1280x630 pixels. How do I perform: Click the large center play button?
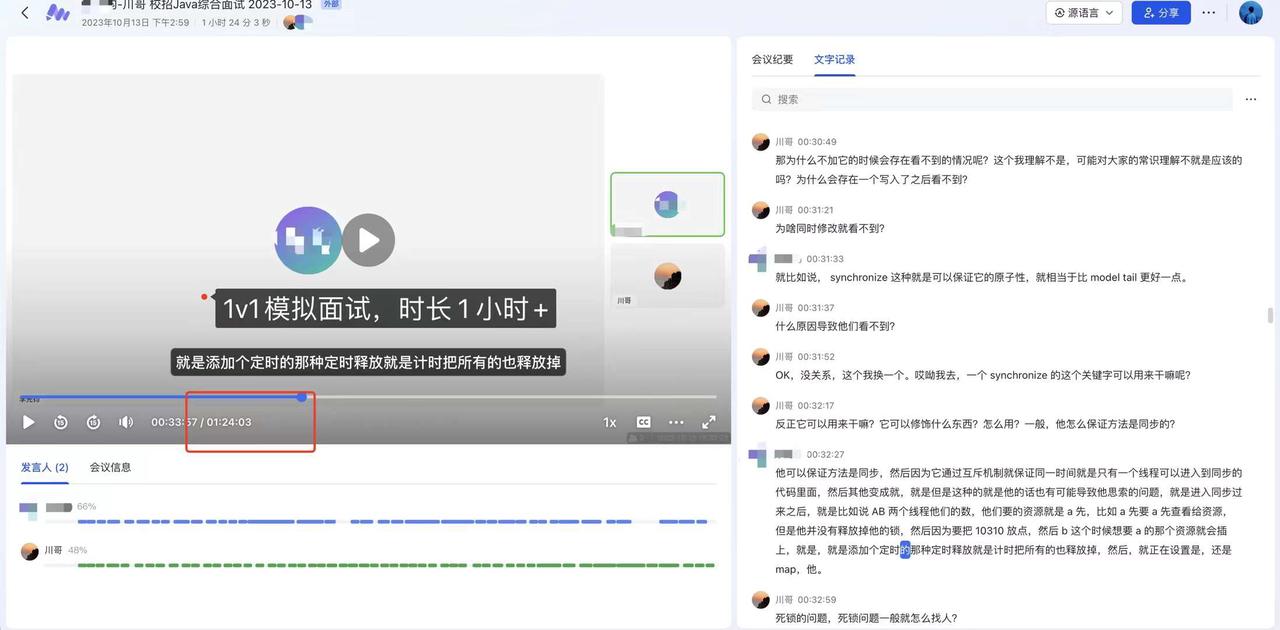coord(369,240)
